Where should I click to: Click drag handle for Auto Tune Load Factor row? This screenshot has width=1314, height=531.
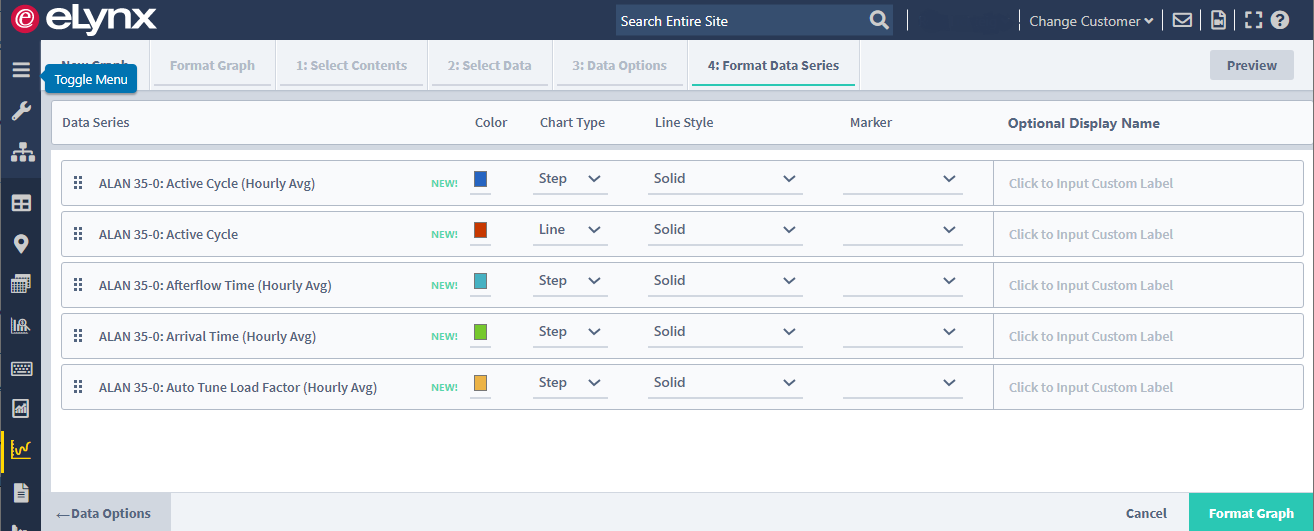point(78,387)
